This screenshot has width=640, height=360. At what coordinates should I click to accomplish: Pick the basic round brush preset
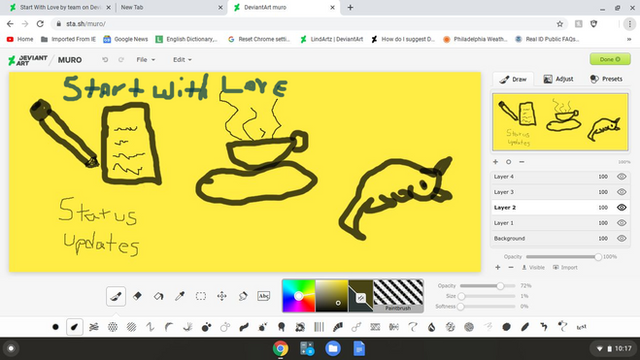(56, 327)
